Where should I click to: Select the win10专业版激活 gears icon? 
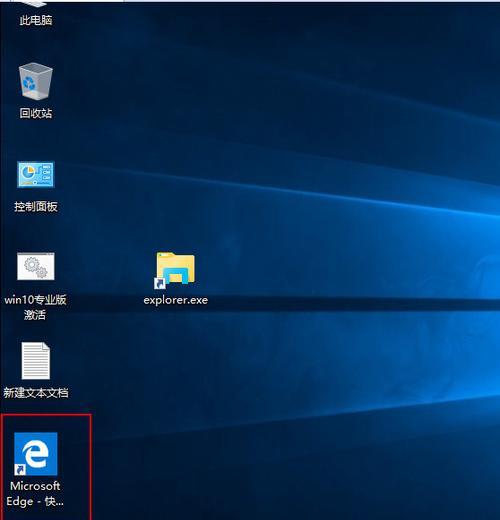coord(36,266)
